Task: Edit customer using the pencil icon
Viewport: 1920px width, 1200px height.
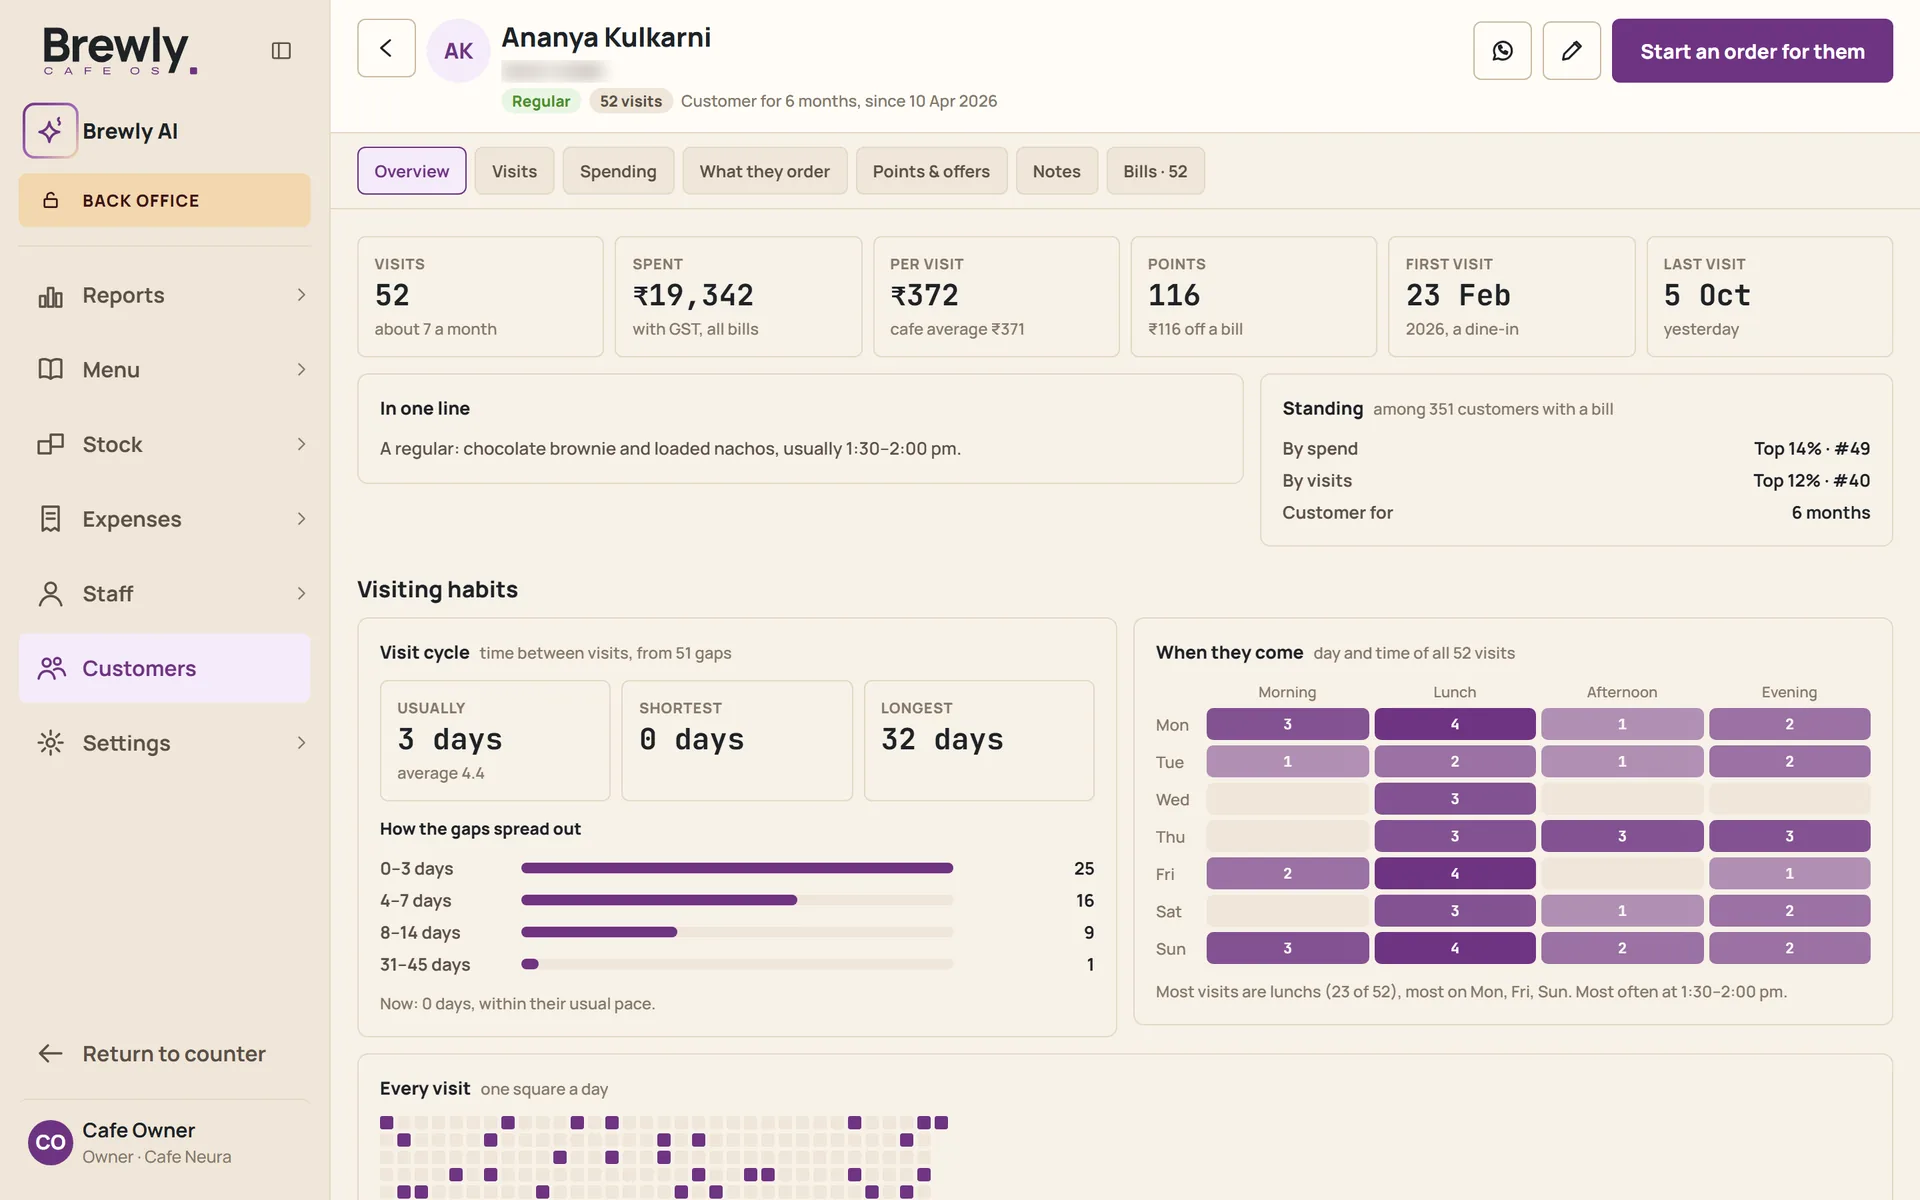Action: pos(1571,51)
